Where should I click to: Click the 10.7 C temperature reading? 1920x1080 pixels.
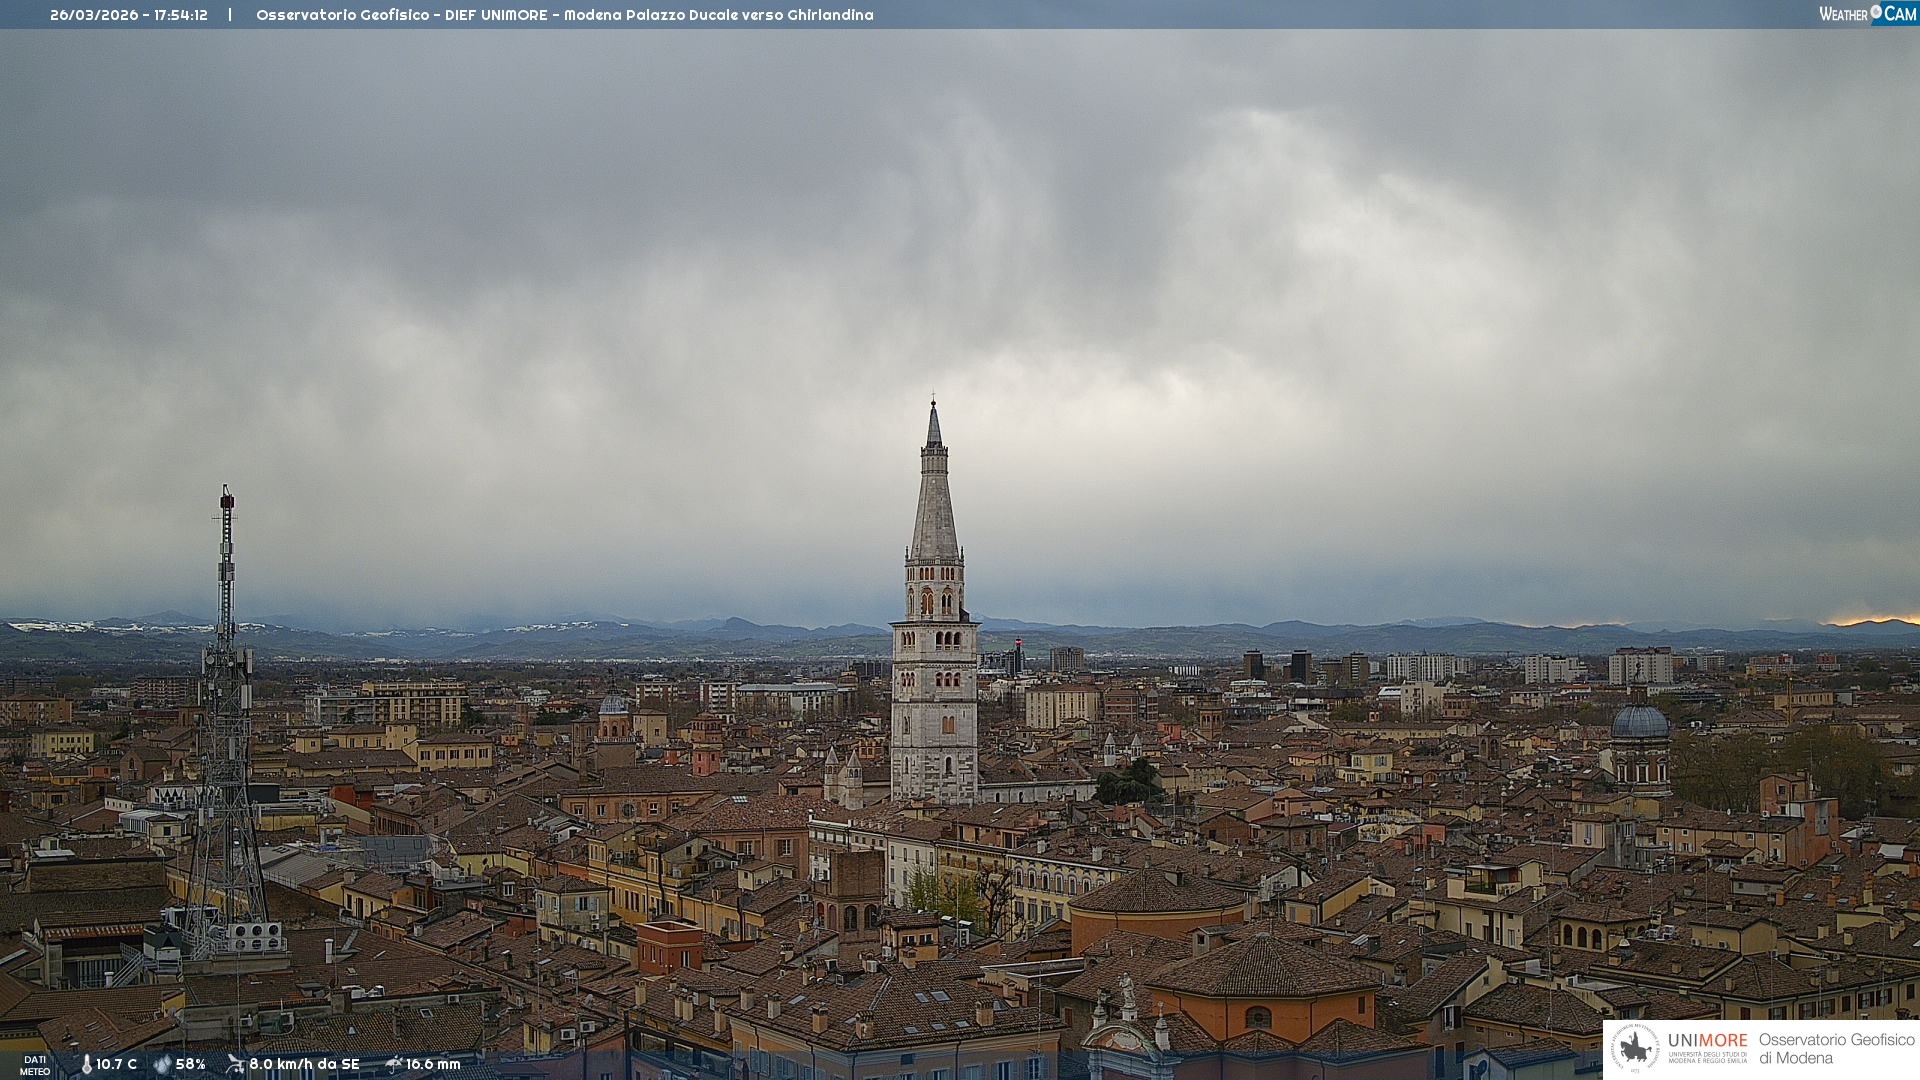click(117, 1064)
